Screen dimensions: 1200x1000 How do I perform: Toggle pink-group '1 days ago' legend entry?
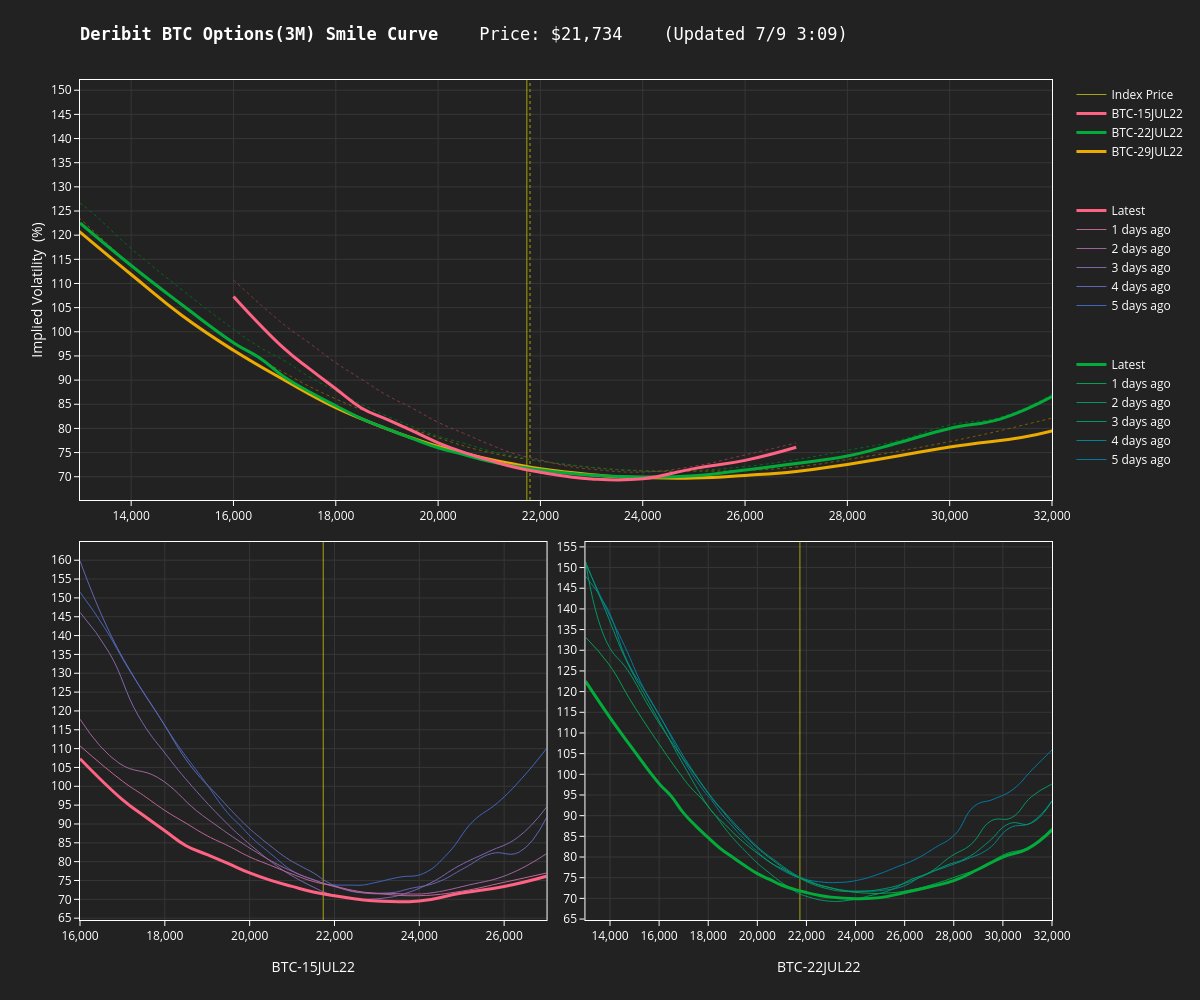pos(1123,230)
